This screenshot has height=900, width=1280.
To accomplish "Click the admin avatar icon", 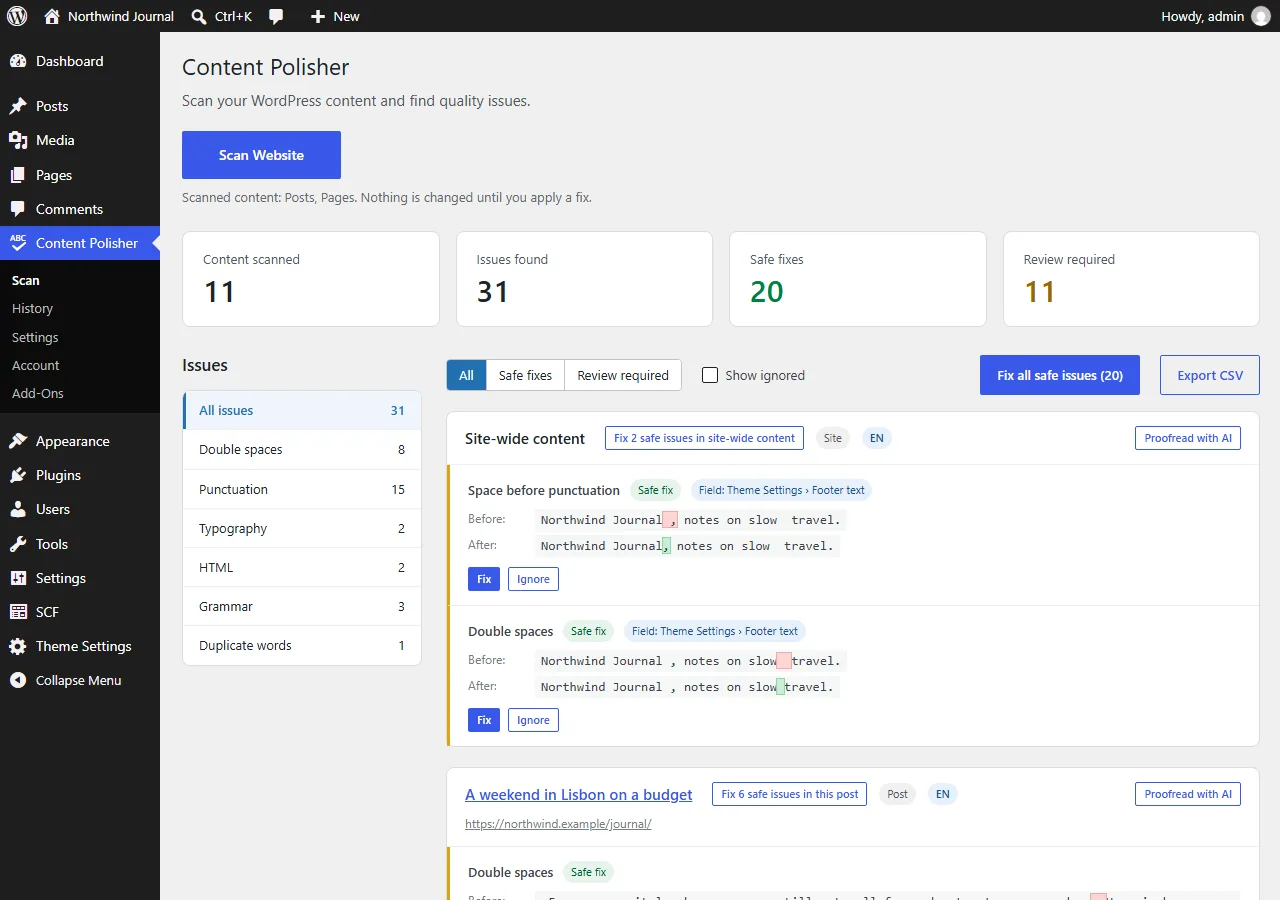I will pos(1261,16).
